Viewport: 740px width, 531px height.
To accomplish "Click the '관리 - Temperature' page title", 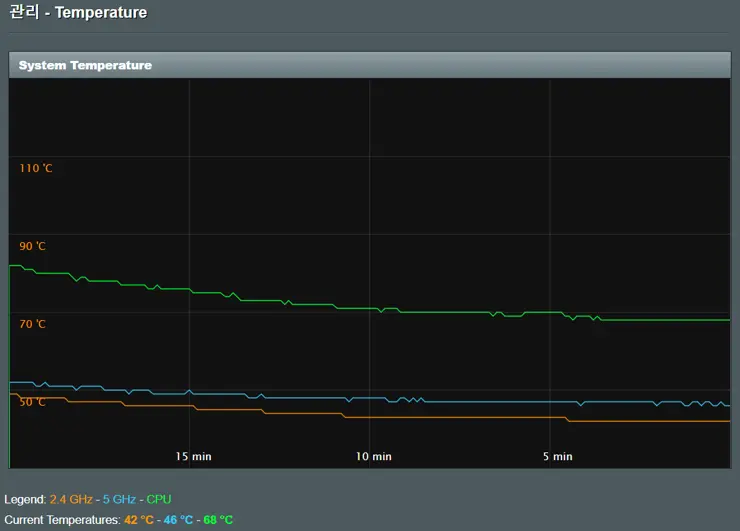I will pyautogui.click(x=78, y=13).
